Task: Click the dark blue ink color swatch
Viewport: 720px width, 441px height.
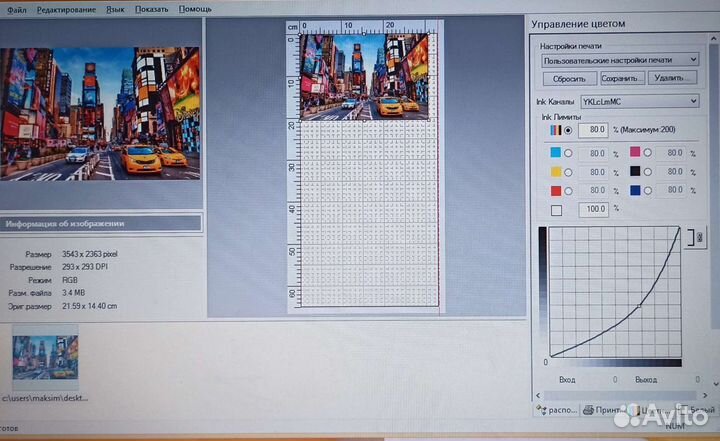Action: (635, 190)
